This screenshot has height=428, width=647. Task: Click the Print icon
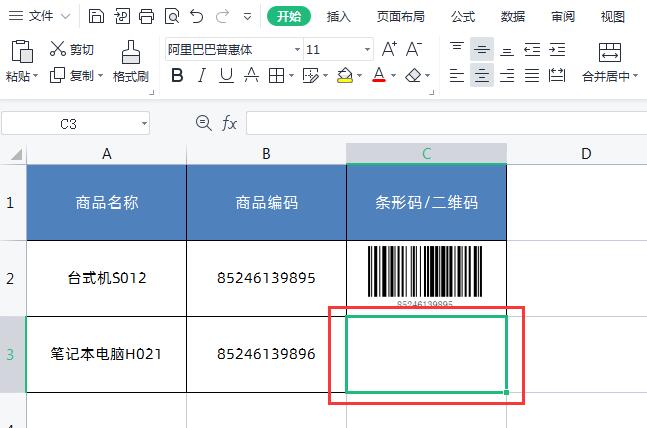coord(146,17)
